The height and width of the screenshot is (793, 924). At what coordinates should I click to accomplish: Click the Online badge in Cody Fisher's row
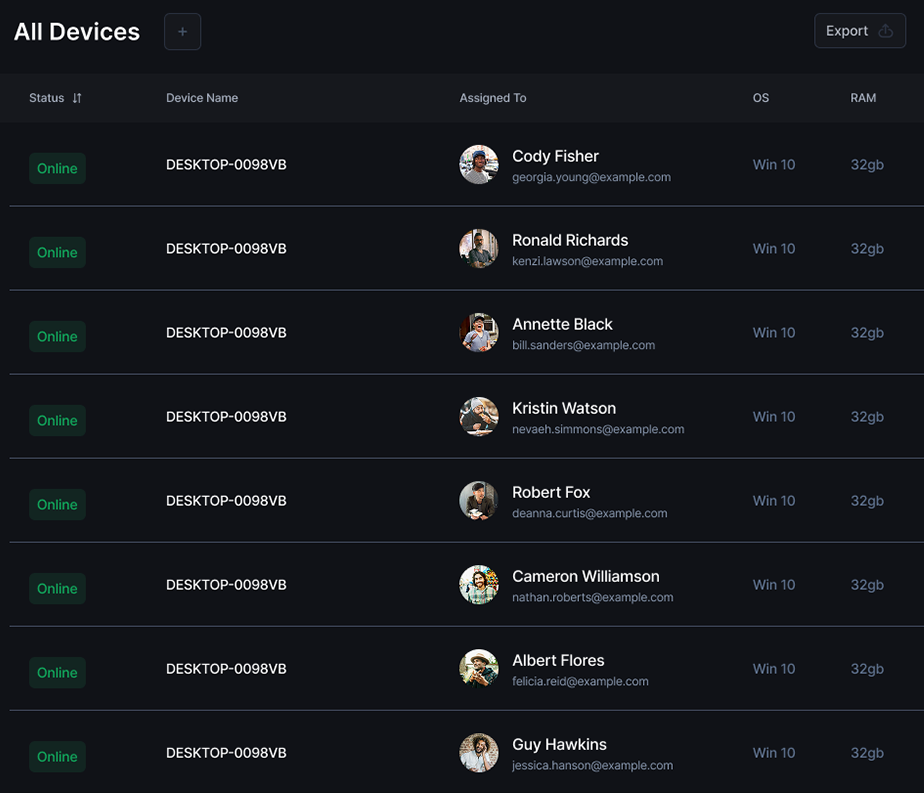[57, 169]
